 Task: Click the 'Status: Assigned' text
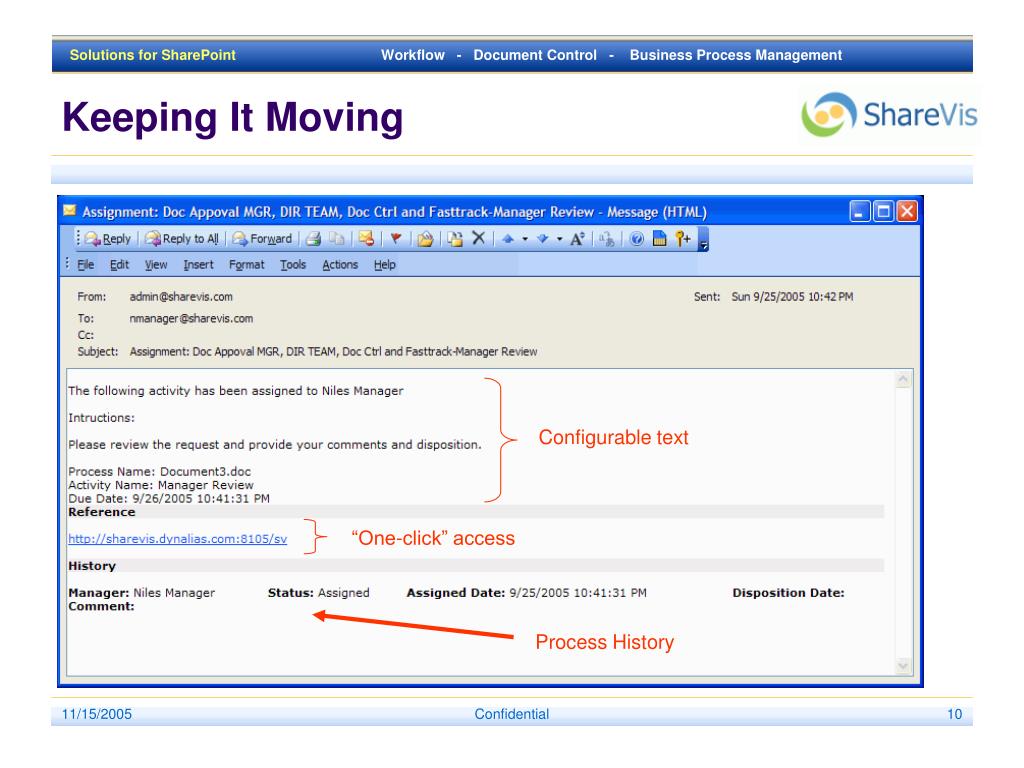coord(319,593)
